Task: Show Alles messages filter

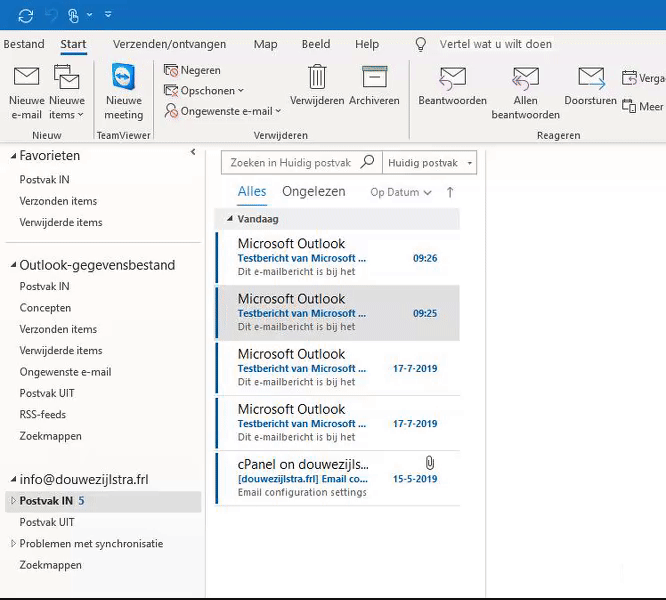Action: tap(252, 192)
